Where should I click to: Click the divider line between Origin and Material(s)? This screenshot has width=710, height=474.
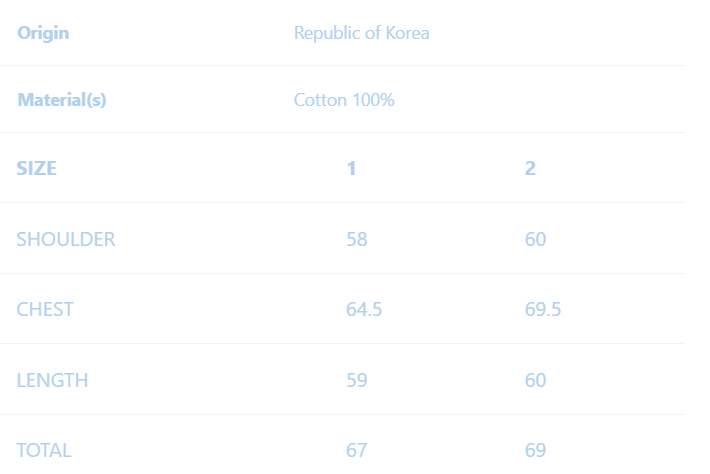(342, 66)
